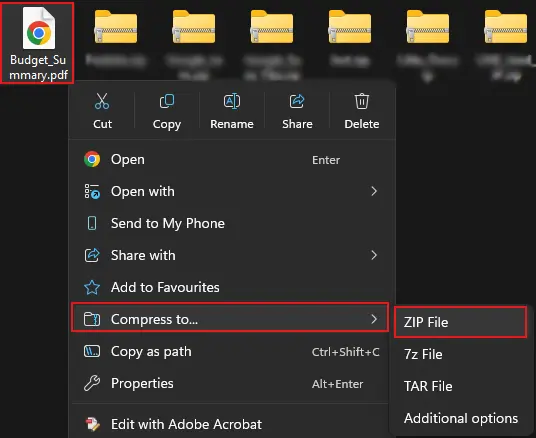
Task: Select ZIP File in the submenu
Action: [x=460, y=322]
